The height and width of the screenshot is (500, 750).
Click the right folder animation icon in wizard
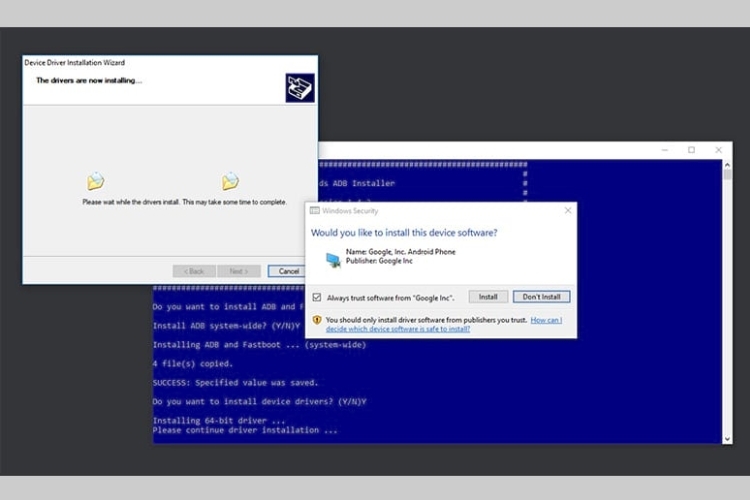(230, 181)
